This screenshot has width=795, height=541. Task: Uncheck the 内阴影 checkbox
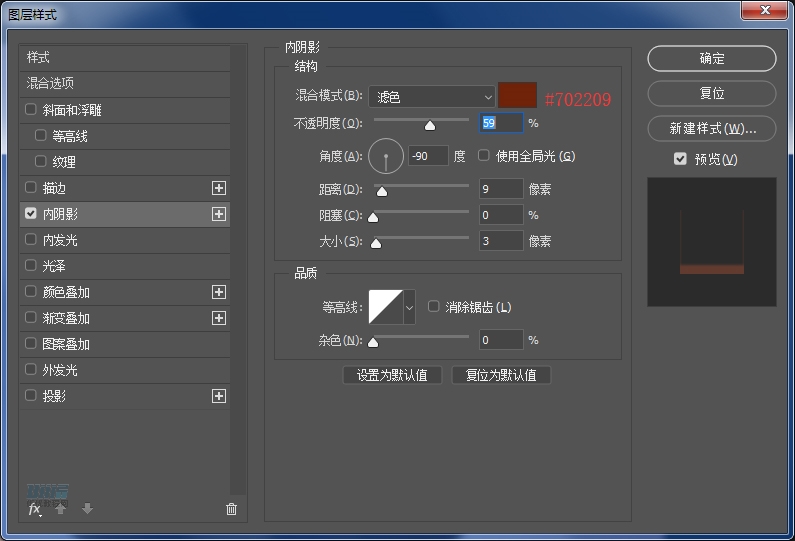[31, 213]
